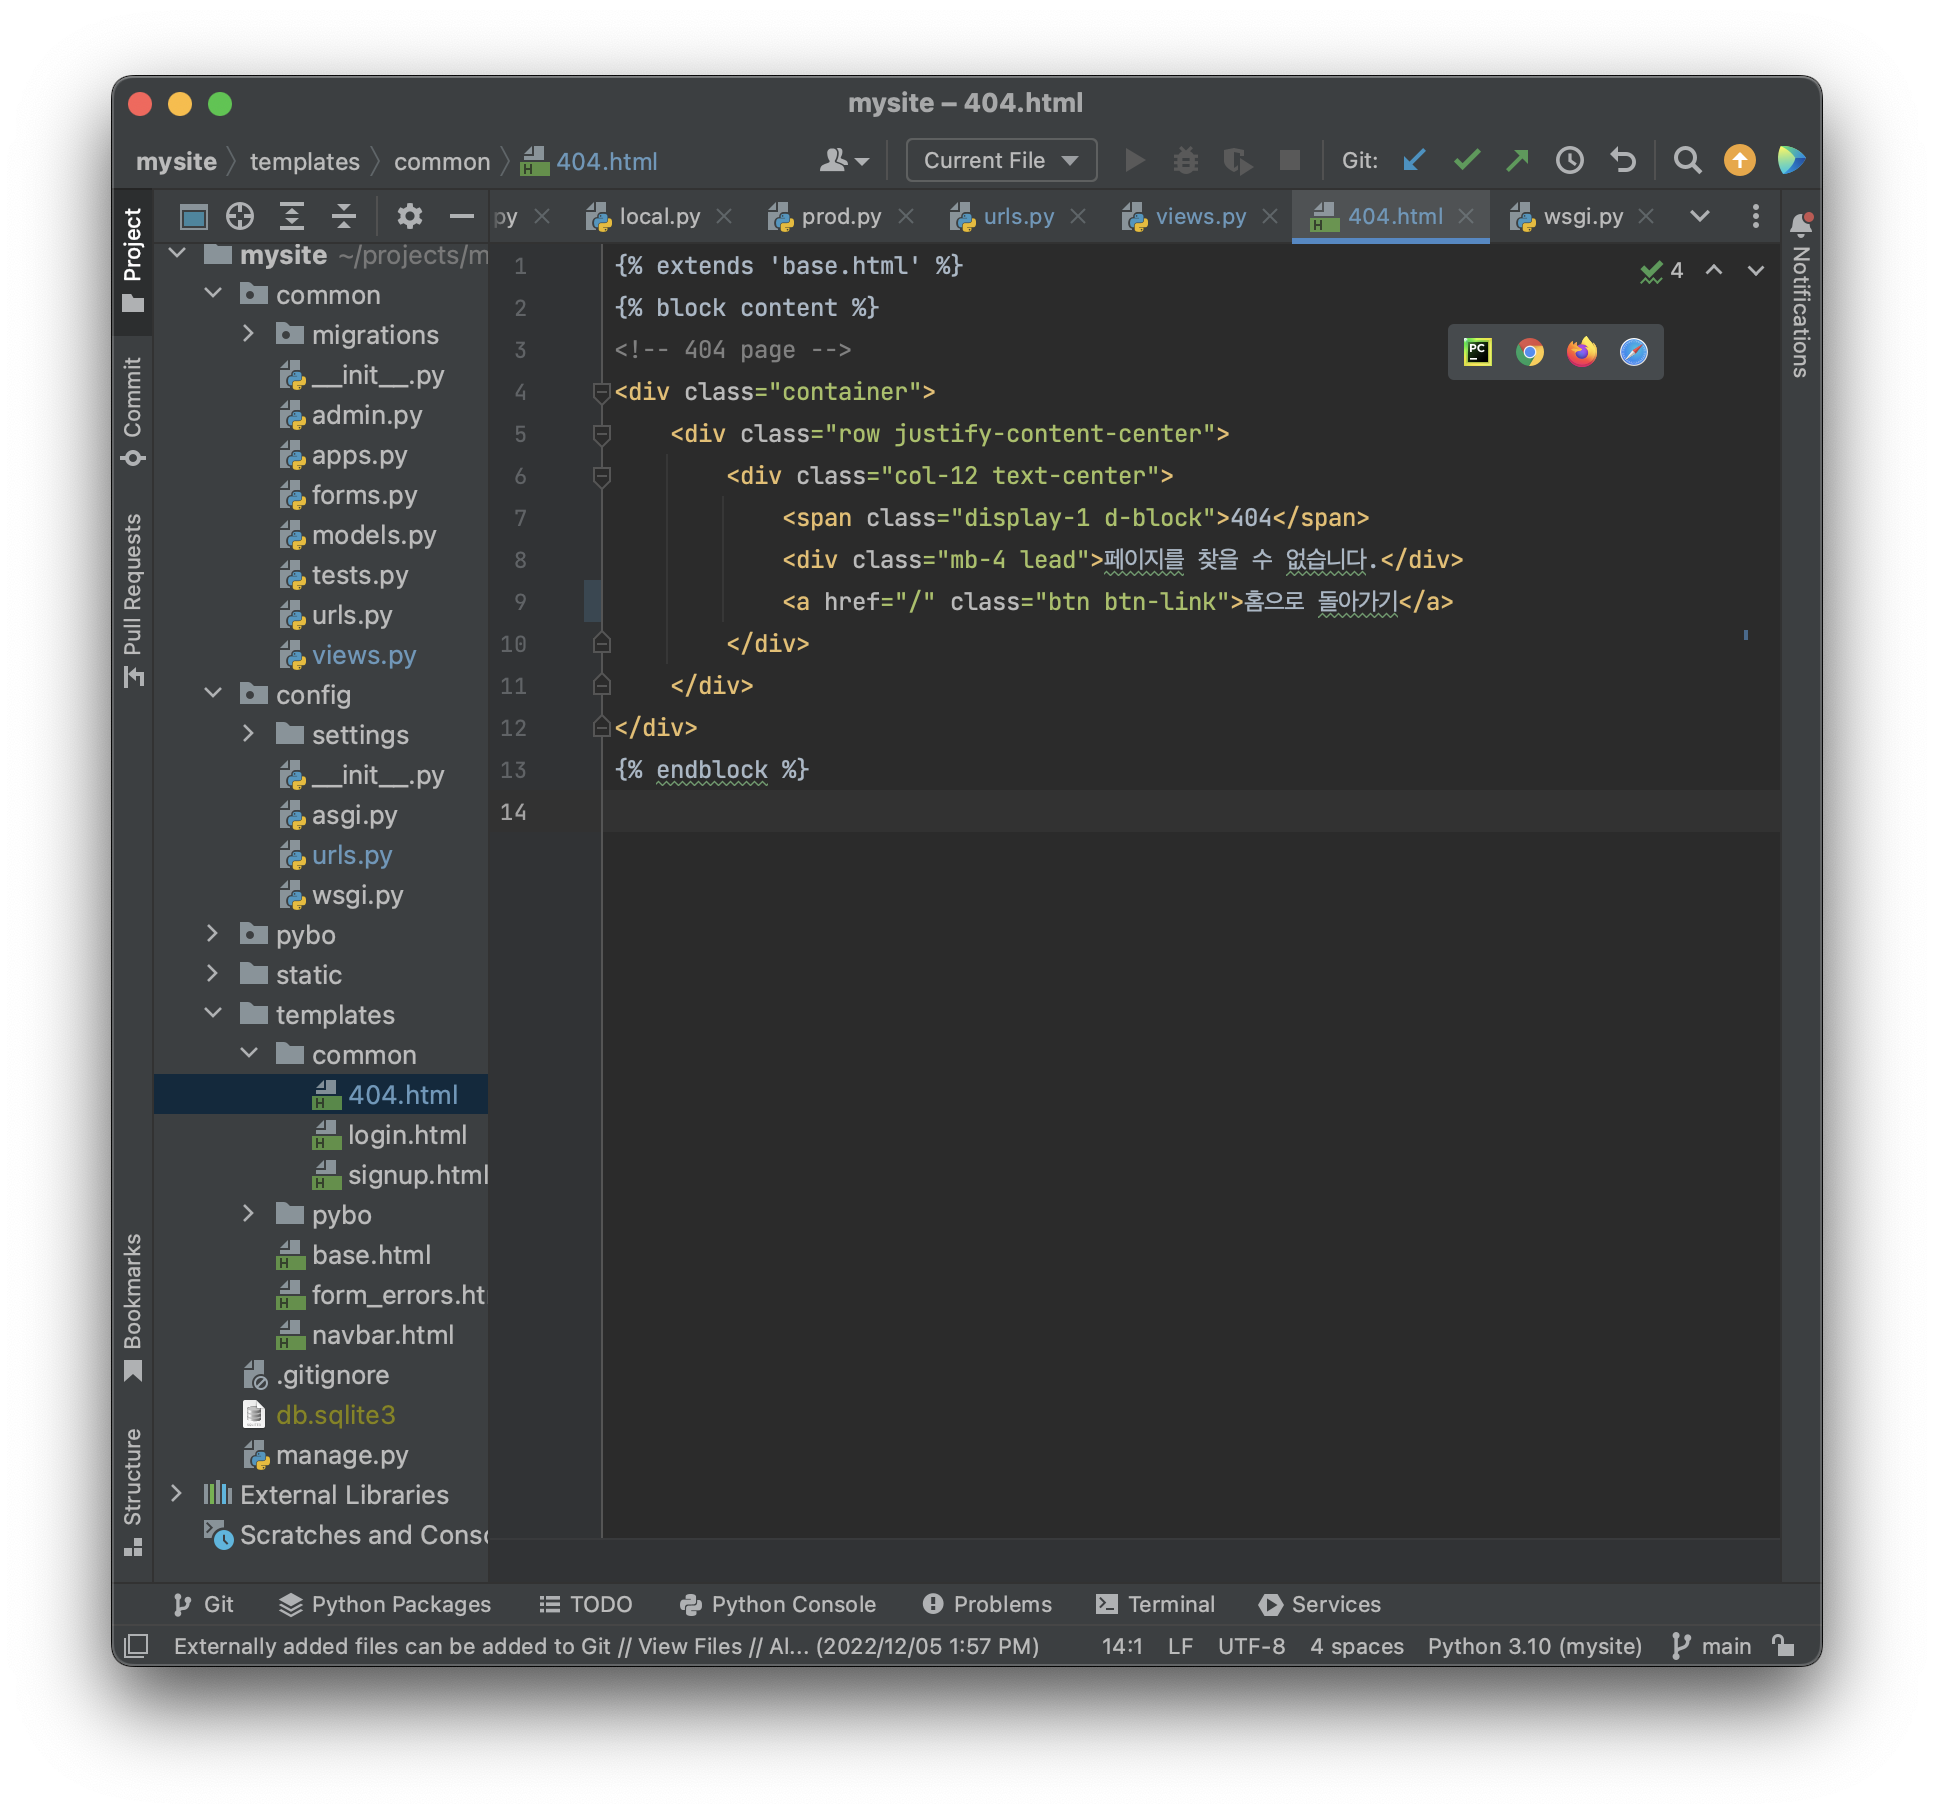
Task: Click the Git commit checkmark icon
Action: (x=1466, y=160)
